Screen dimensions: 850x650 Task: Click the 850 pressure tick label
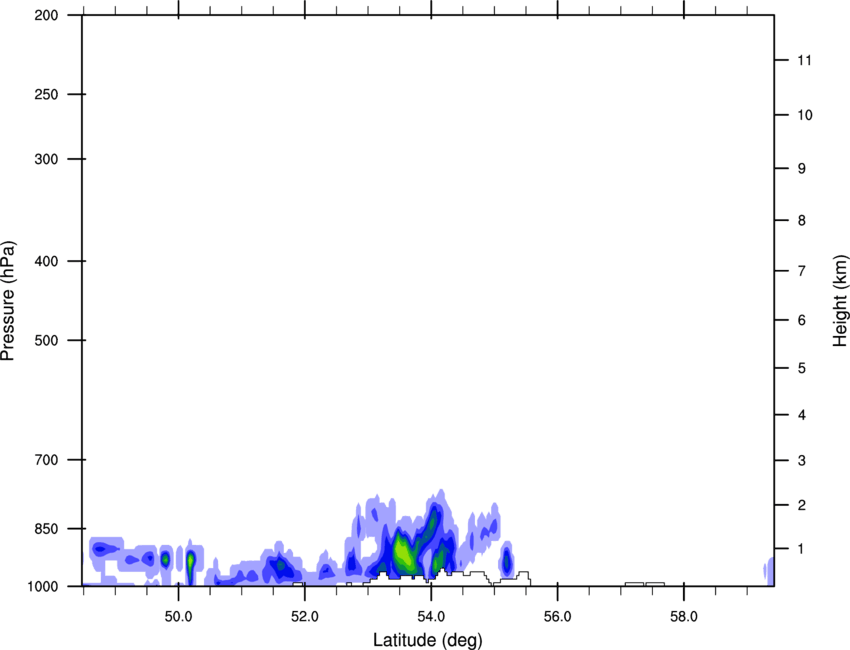tap(46, 529)
